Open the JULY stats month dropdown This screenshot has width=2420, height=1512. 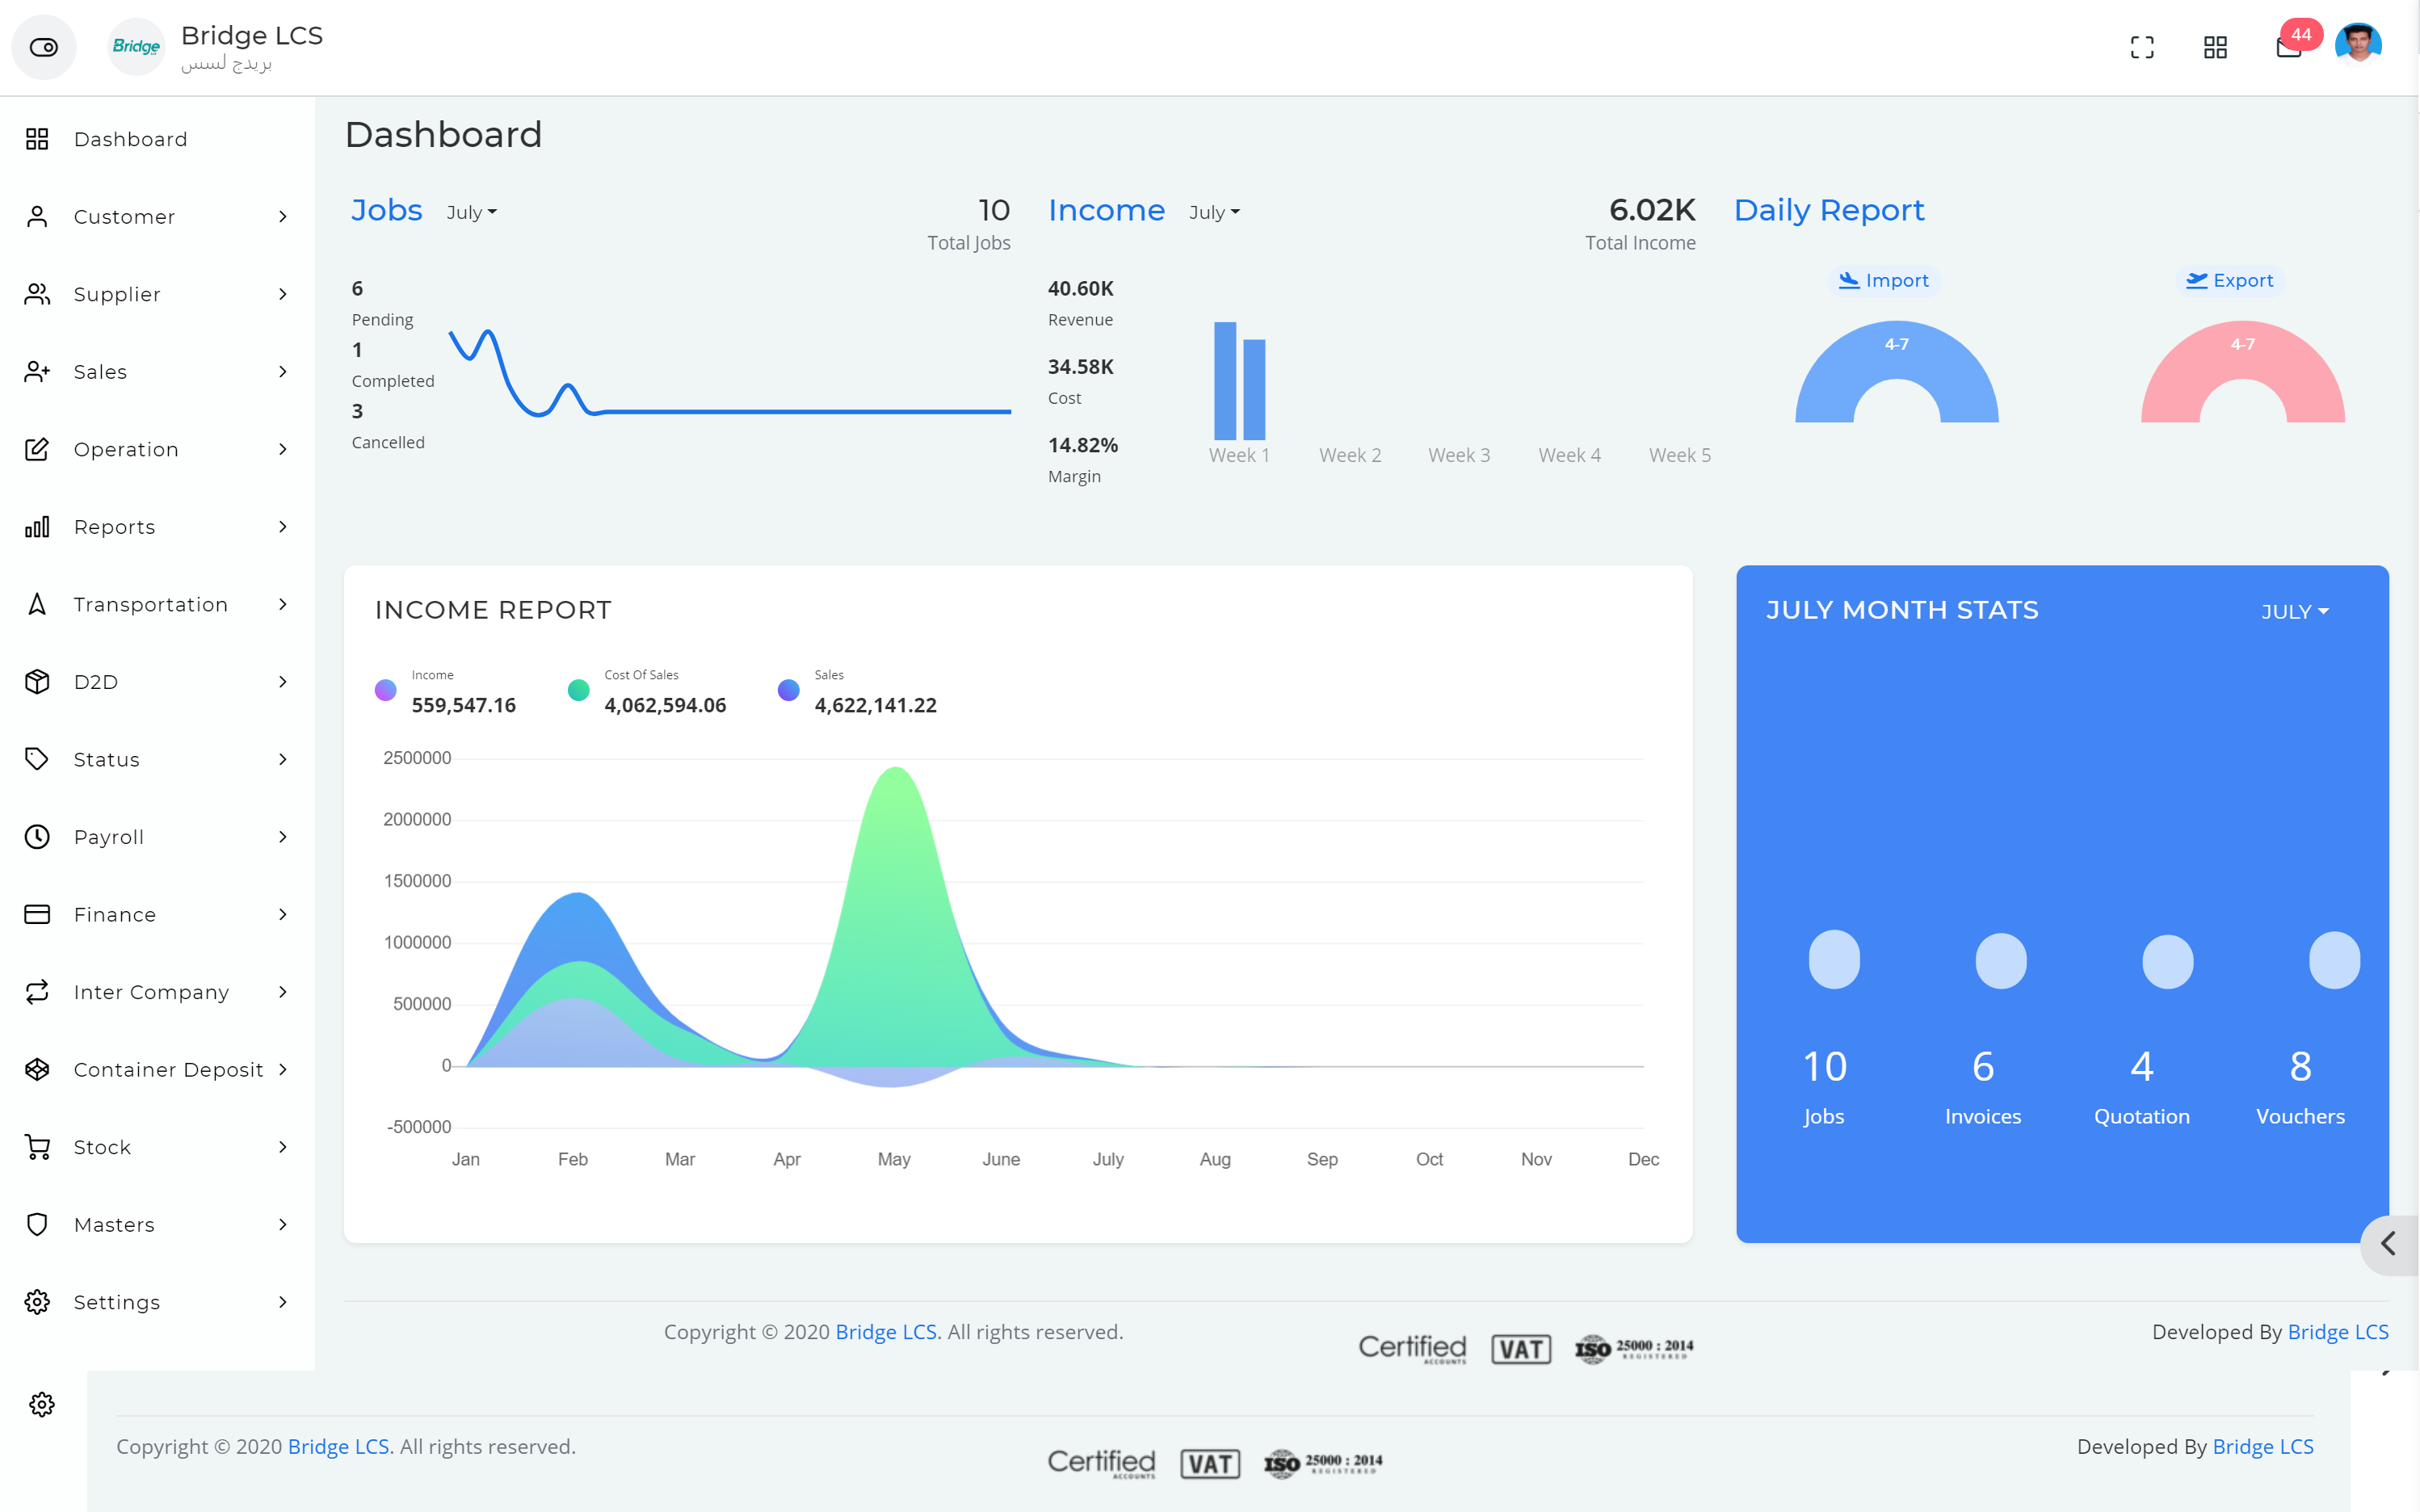(2295, 611)
